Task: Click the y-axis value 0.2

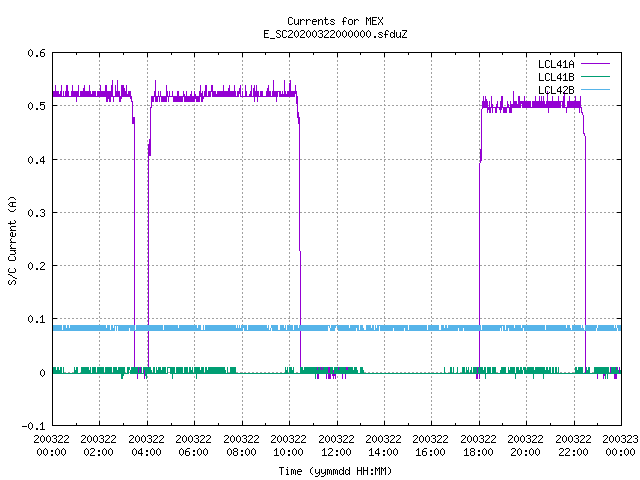Action: click(x=36, y=266)
